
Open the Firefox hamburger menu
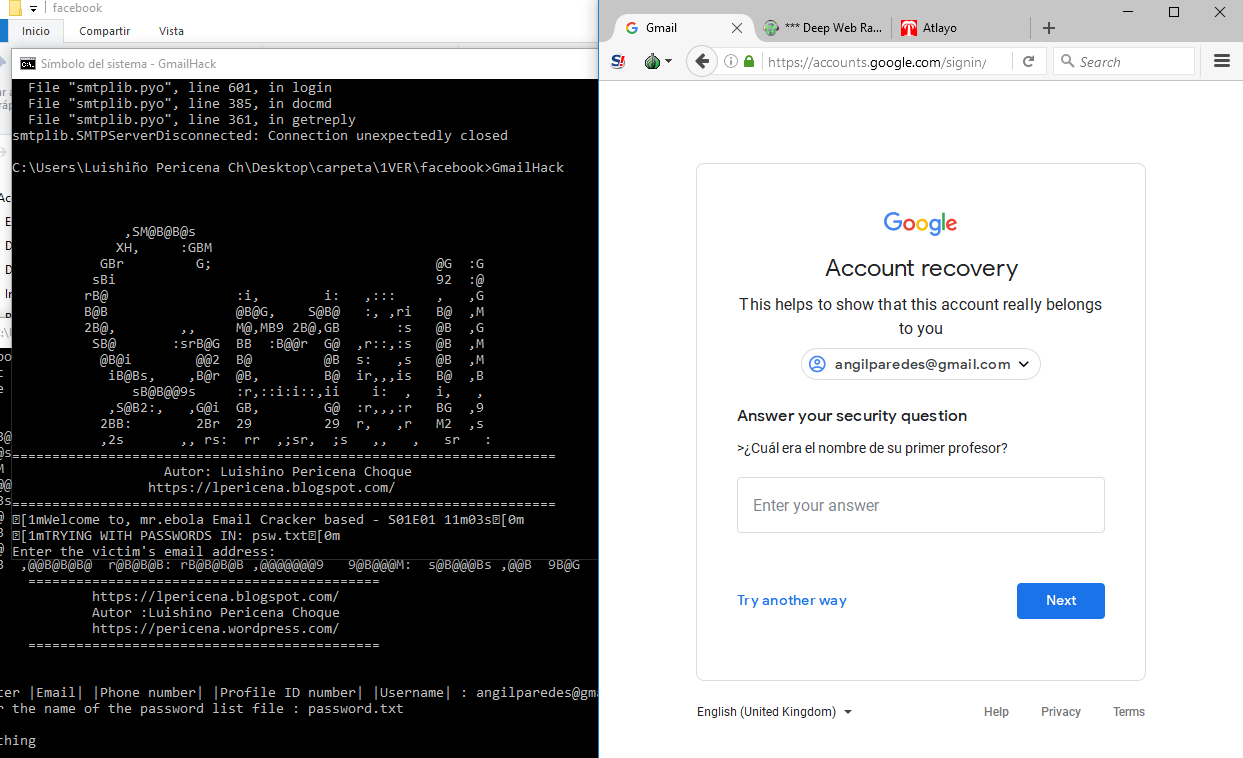1222,60
